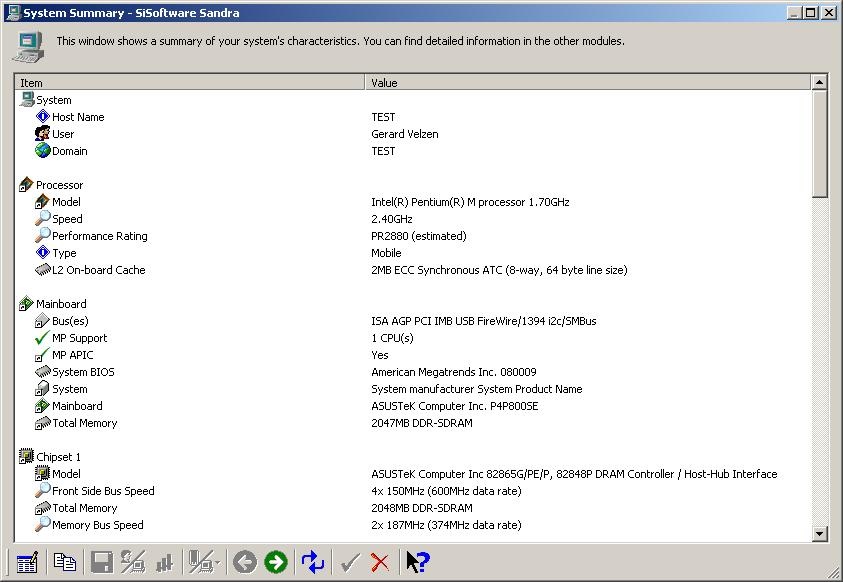This screenshot has height=582, width=843.
Task: Click the magnifier icon beside Speed
Action: pos(42,218)
